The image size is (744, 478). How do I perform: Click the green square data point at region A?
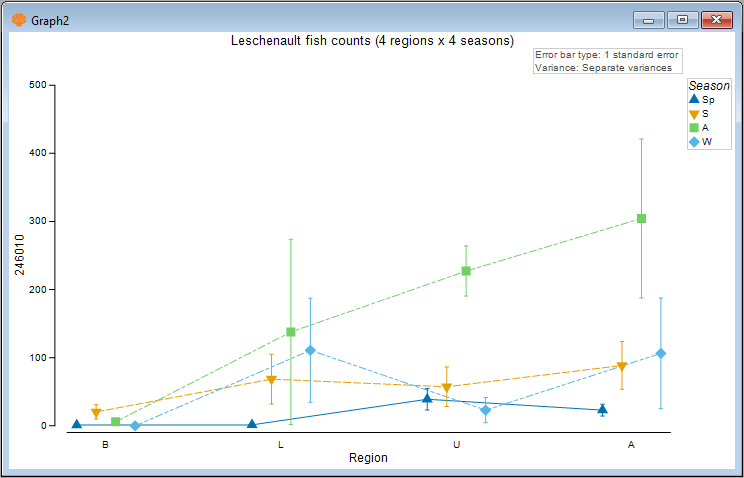[x=641, y=218]
